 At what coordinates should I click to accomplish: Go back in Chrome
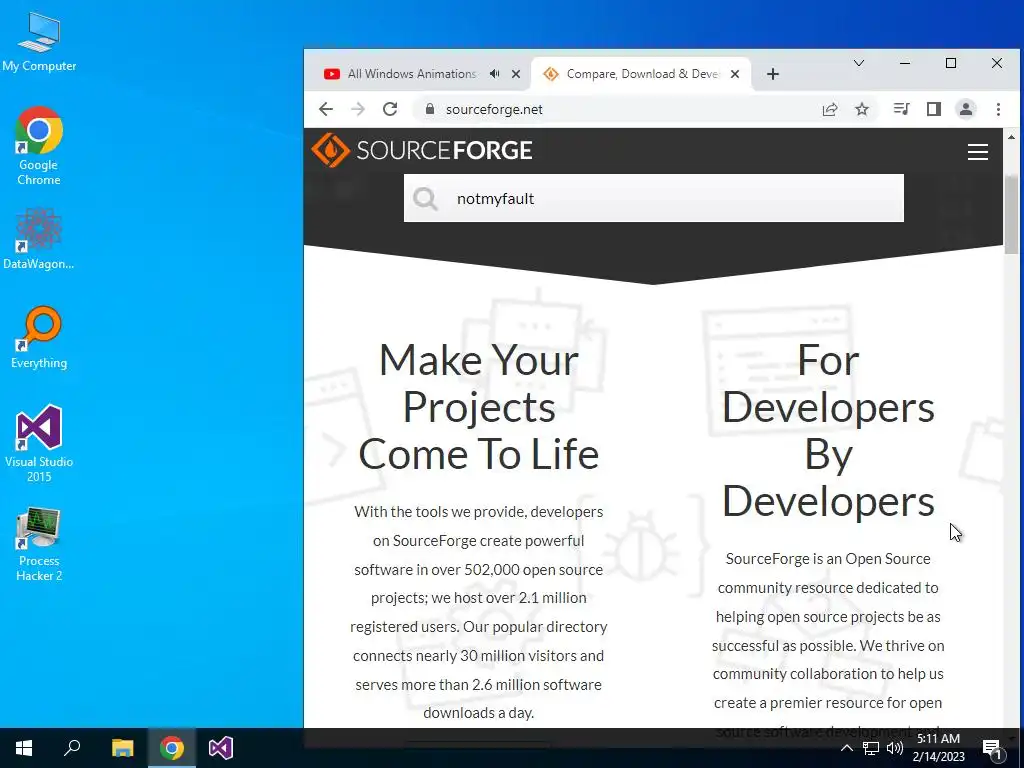[326, 109]
